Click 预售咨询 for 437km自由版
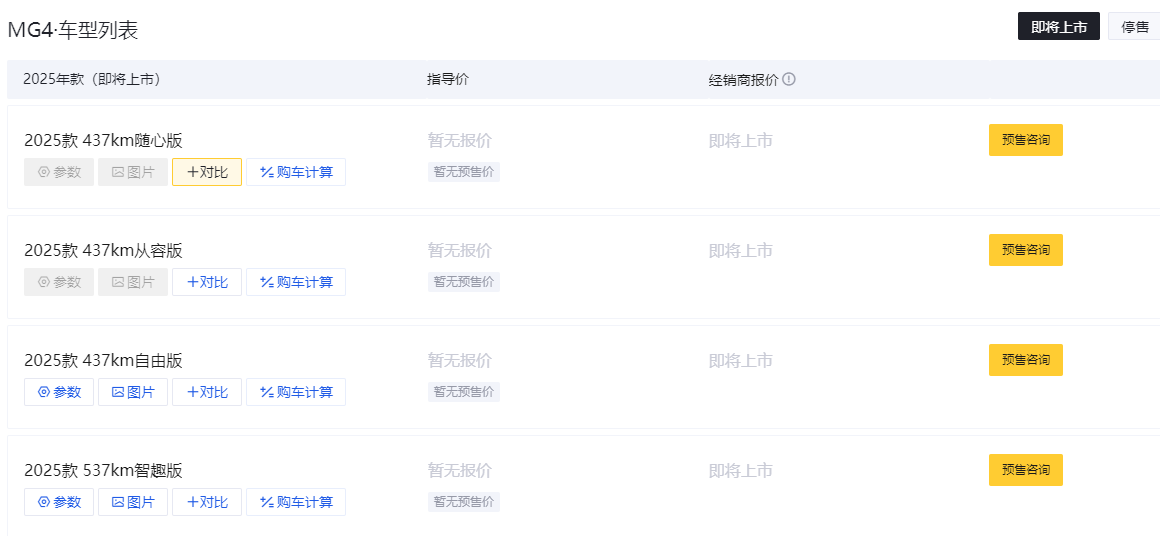The image size is (1160, 536). [1025, 360]
